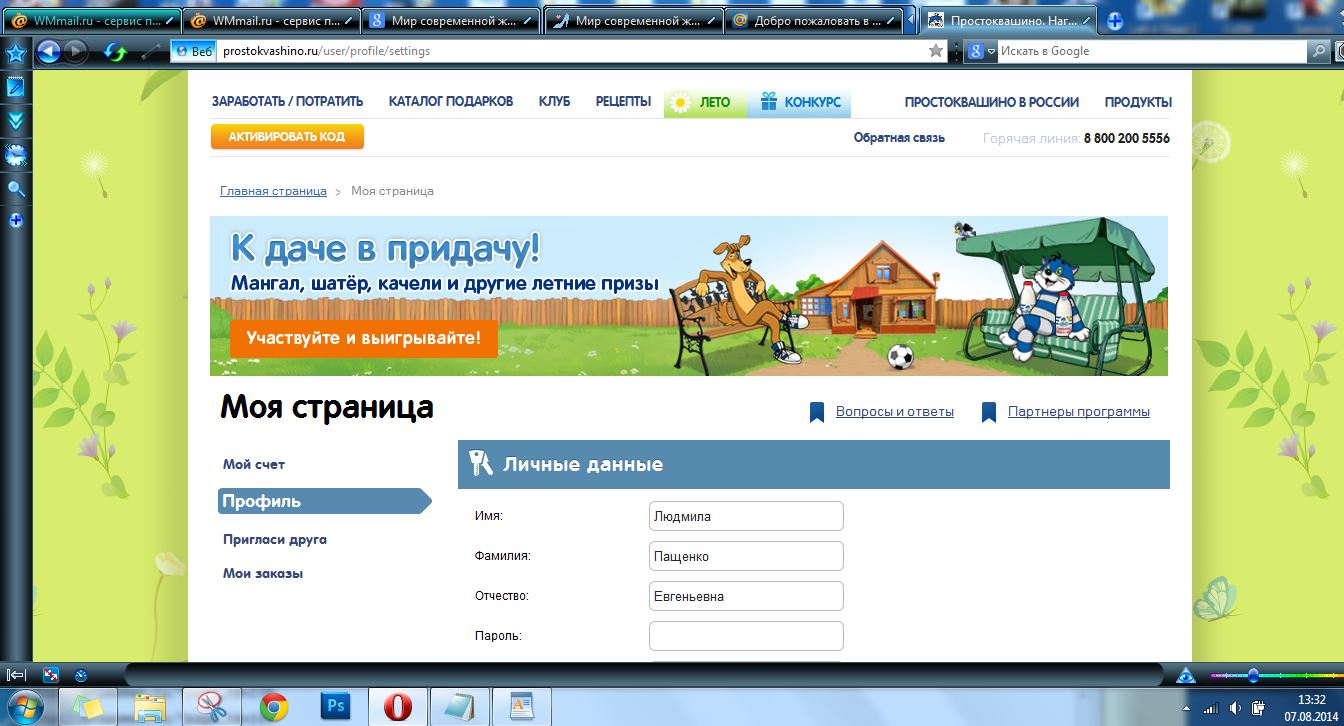Screen dimensions: 1344x726
Task: Click the Opera Link sync status bar icon
Action: [x=52, y=675]
